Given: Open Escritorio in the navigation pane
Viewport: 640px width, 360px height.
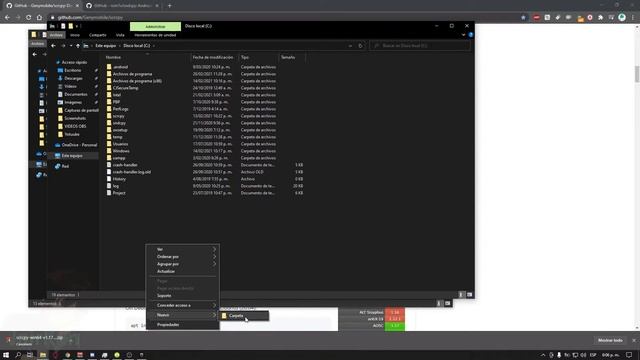Looking at the screenshot, I should pos(73,71).
